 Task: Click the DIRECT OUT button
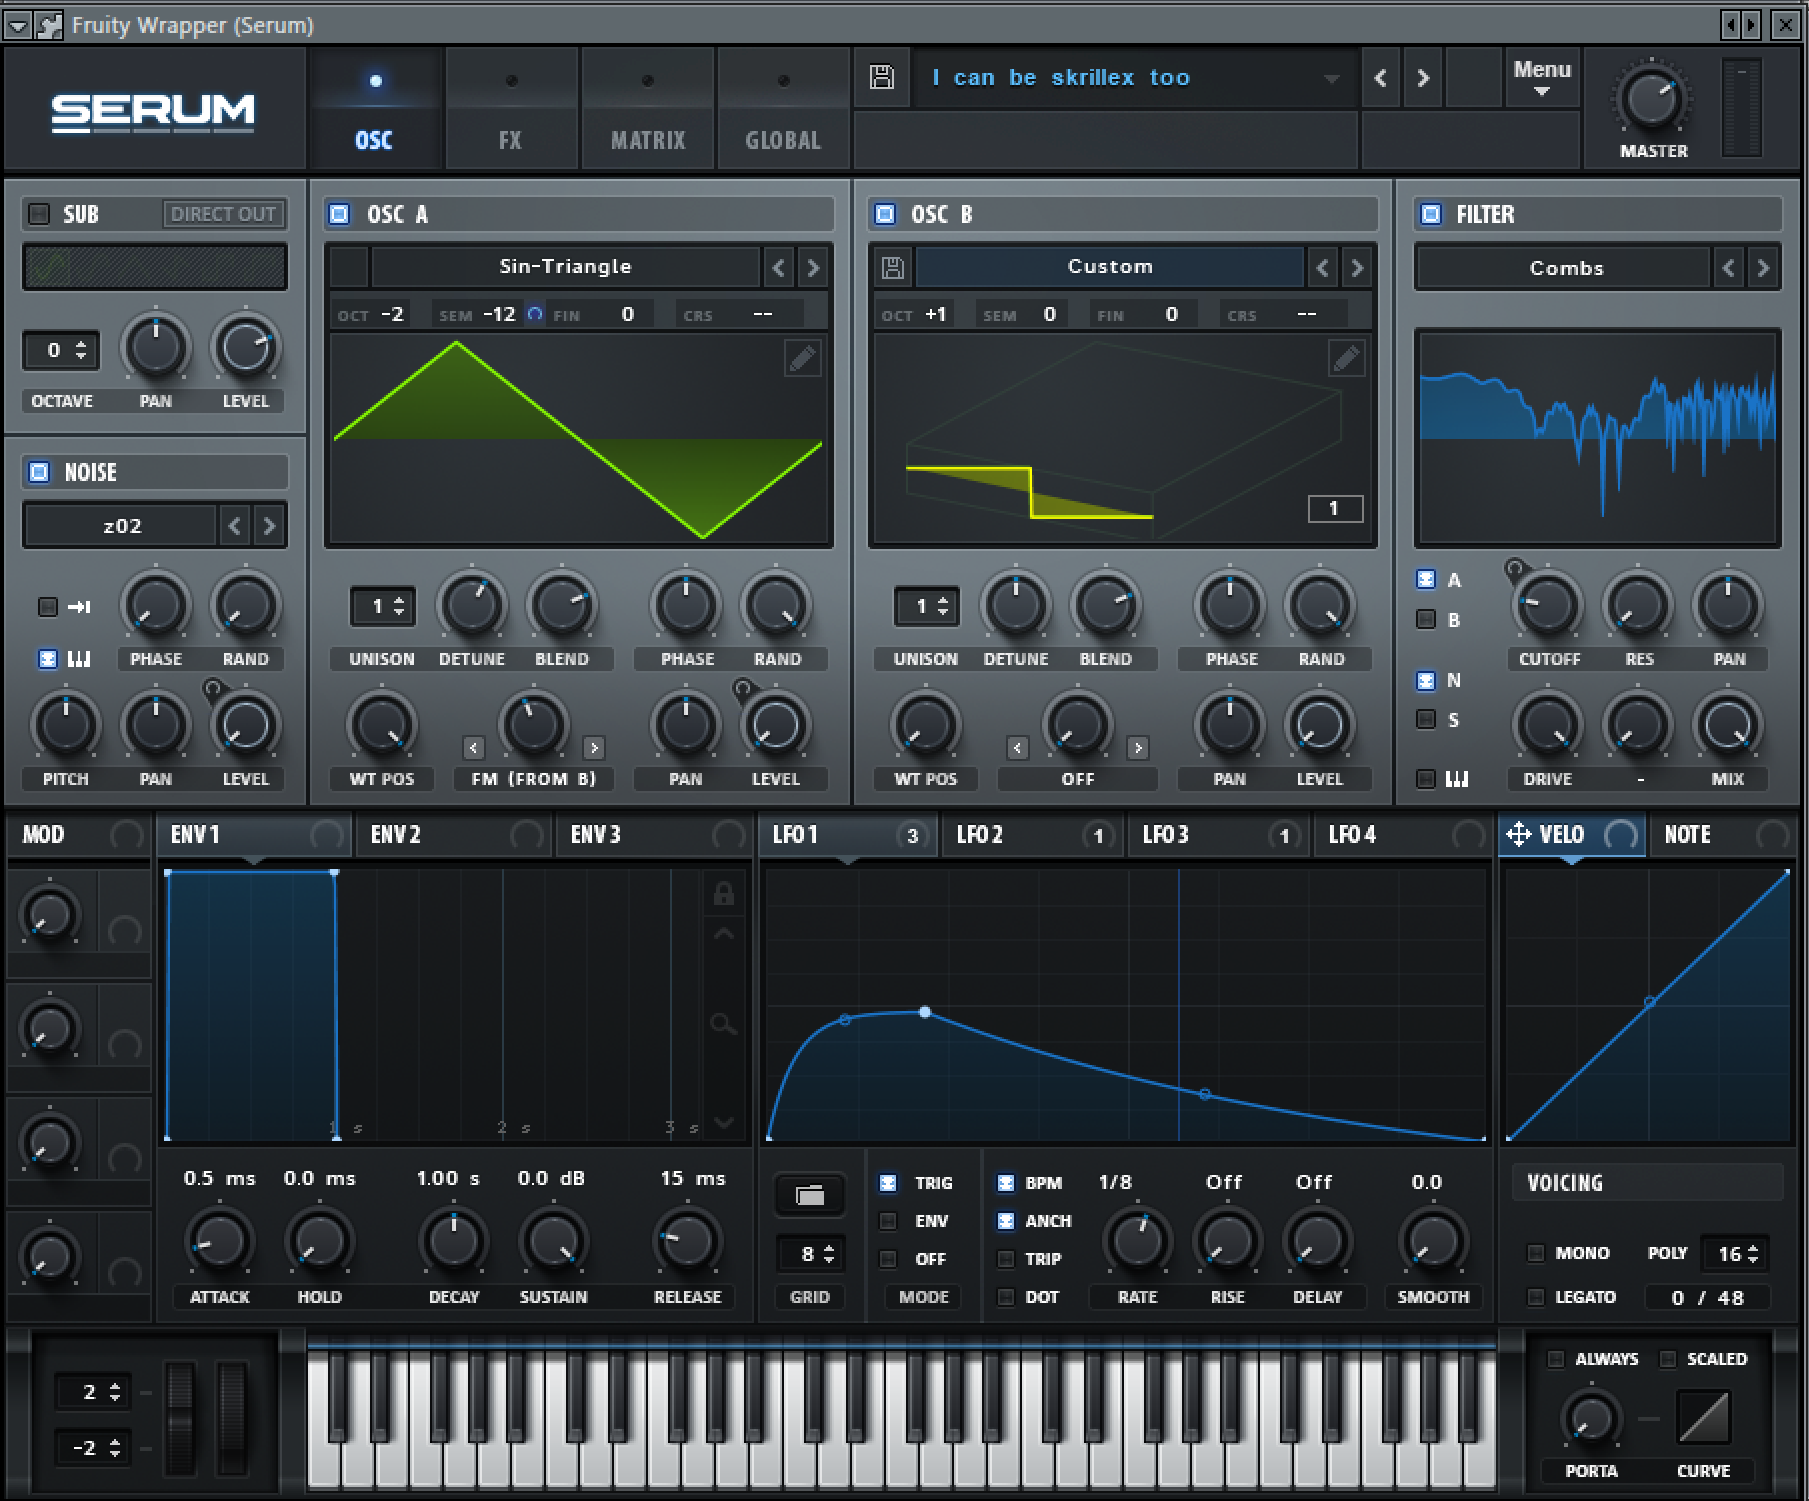223,214
